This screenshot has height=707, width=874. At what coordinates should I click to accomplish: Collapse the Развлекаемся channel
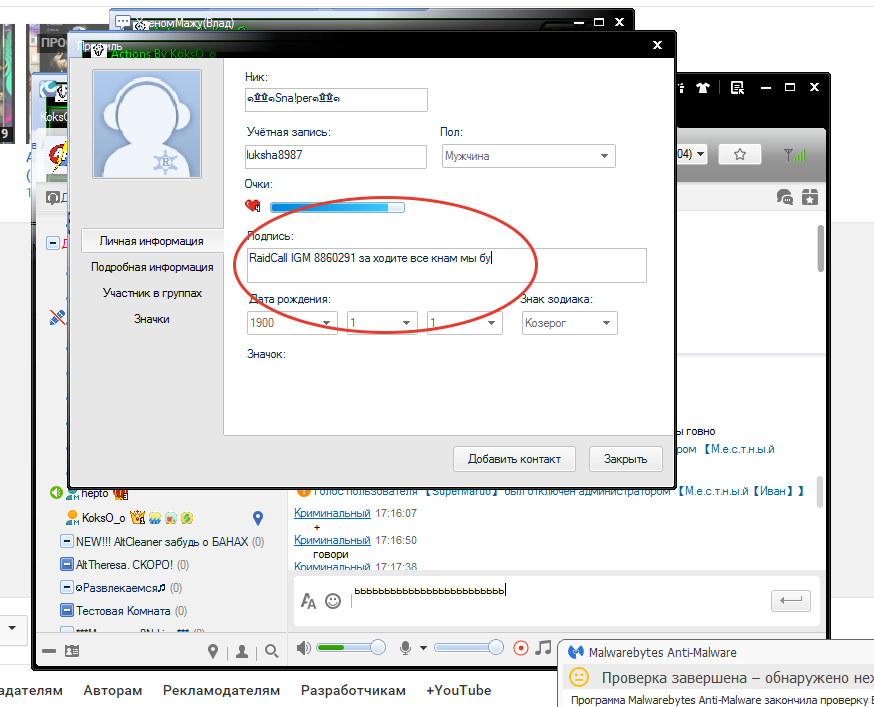66,588
